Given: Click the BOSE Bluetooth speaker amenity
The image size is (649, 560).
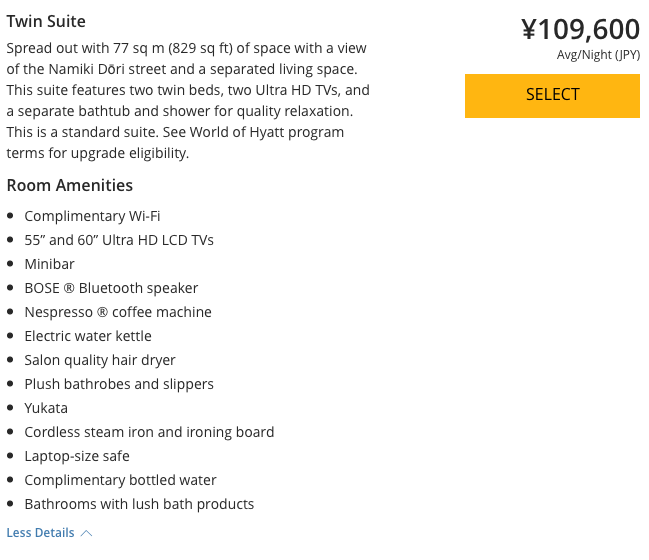Looking at the screenshot, I should point(111,288).
